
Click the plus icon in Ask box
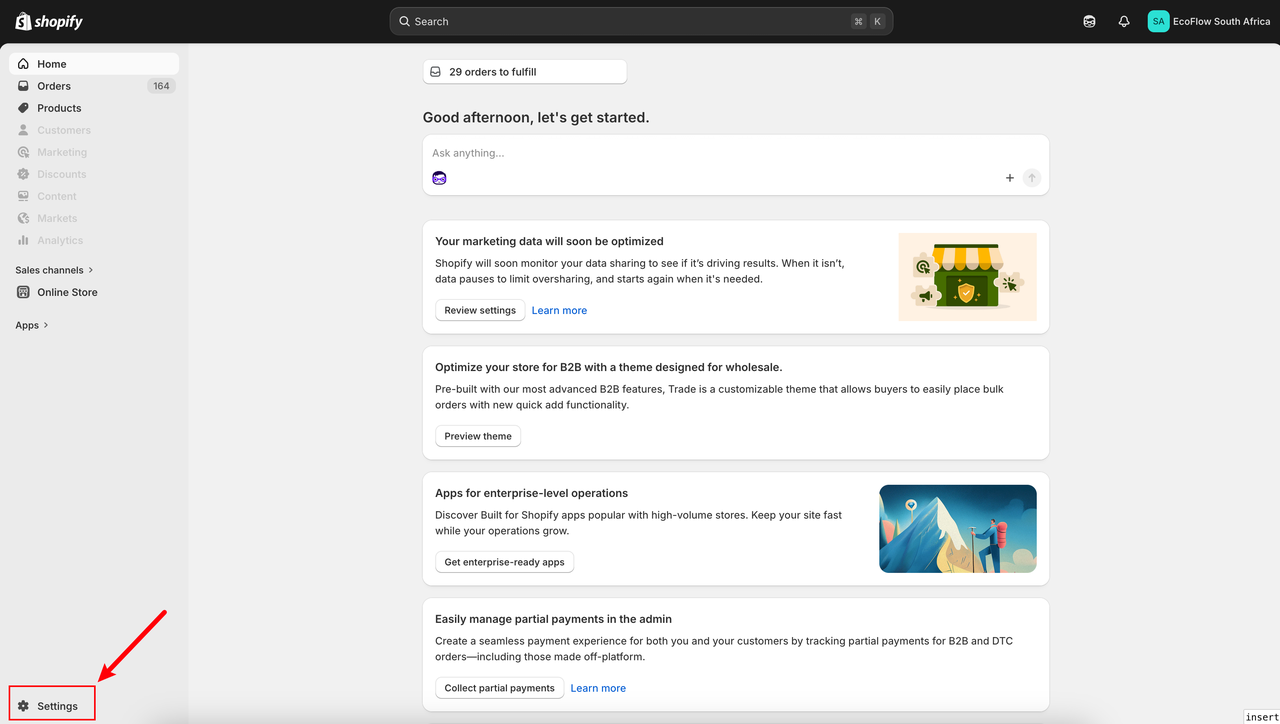[1009, 178]
